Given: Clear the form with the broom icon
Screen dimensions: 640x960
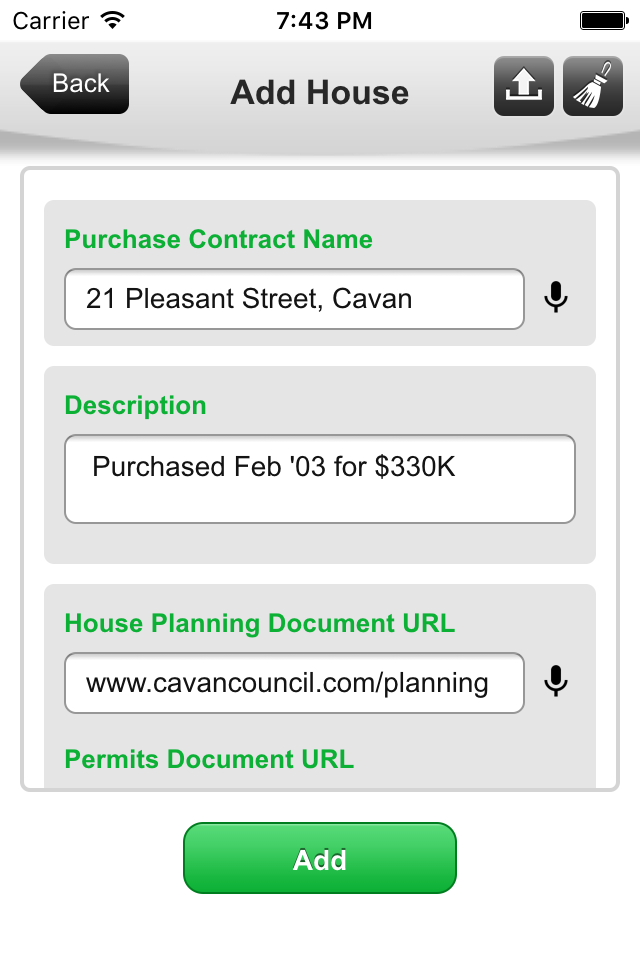Looking at the screenshot, I should pos(593,86).
